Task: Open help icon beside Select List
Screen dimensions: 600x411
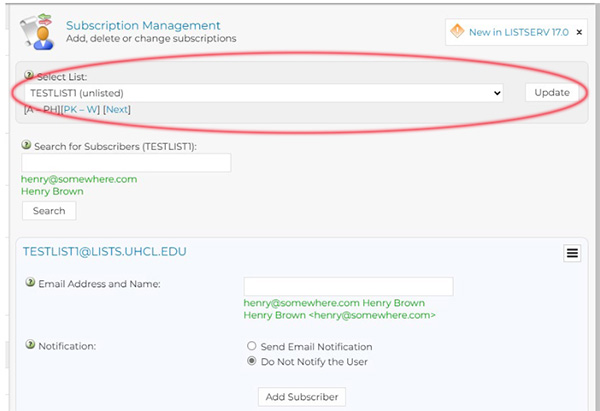Action: coord(28,76)
